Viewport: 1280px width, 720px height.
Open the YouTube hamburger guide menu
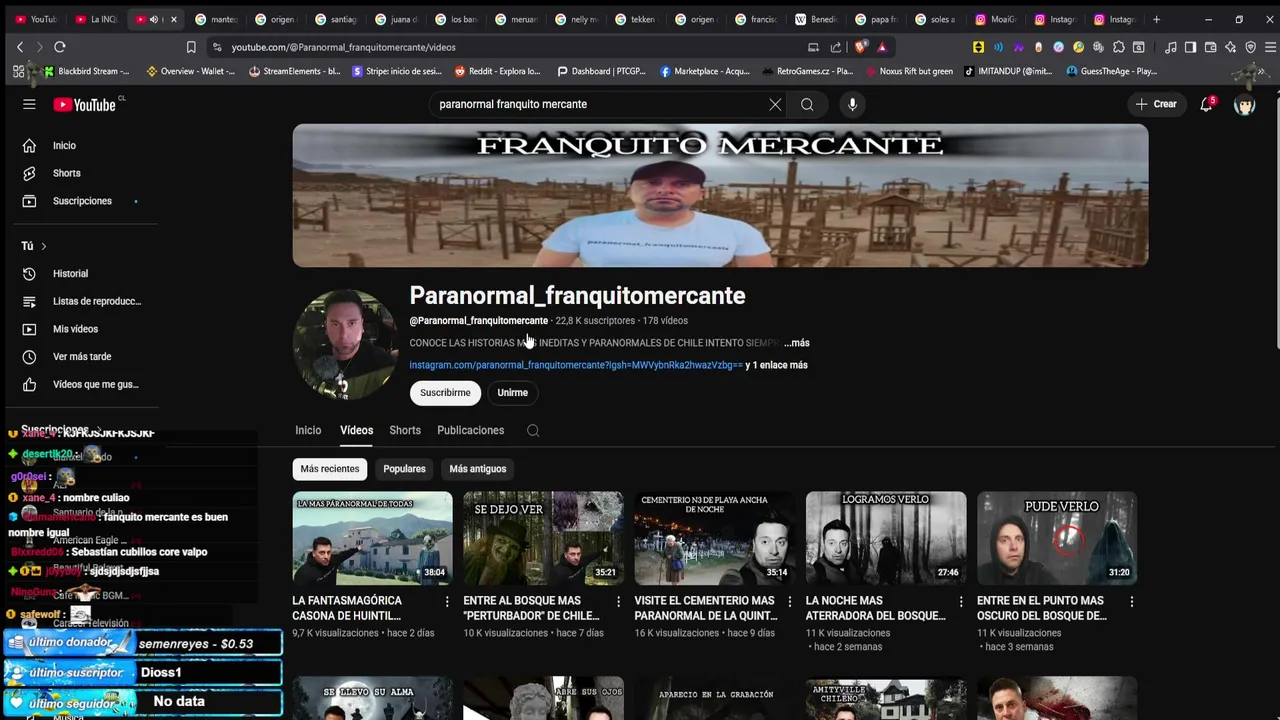(x=29, y=104)
